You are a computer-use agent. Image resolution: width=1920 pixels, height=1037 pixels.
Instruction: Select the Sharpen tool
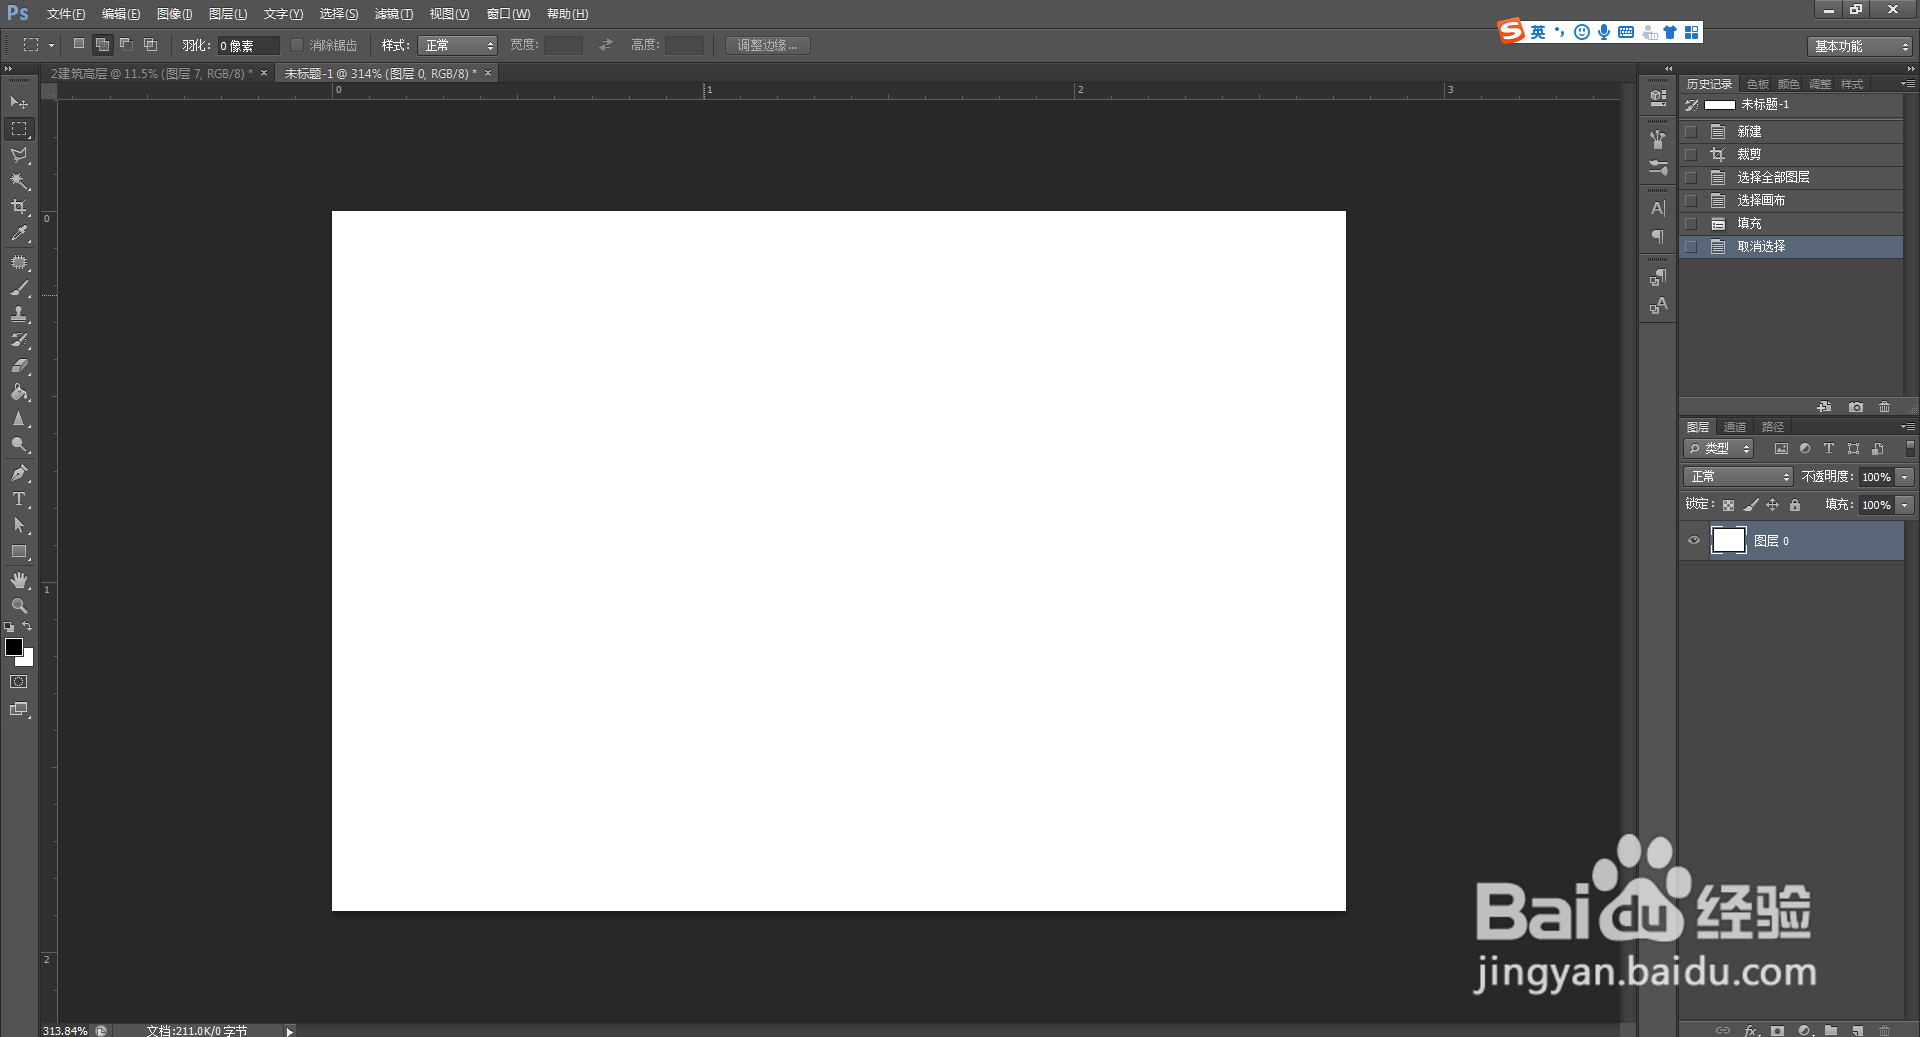point(19,419)
